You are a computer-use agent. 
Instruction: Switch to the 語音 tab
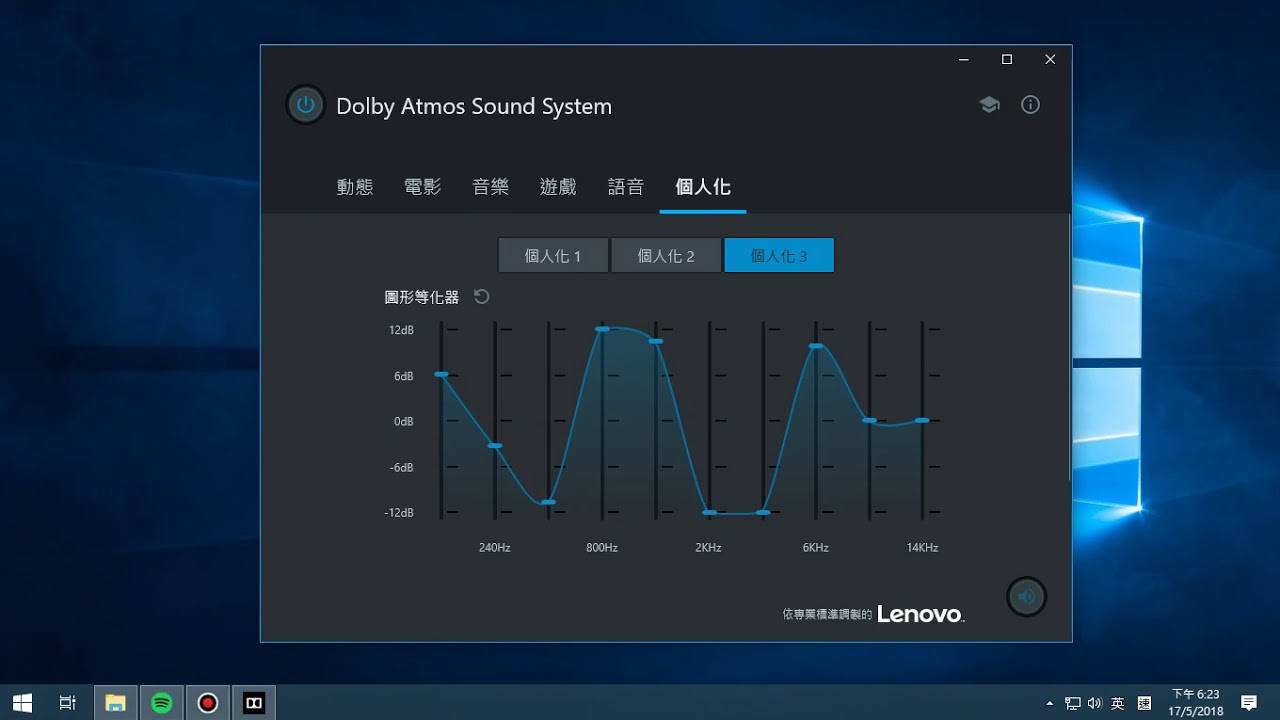626,187
